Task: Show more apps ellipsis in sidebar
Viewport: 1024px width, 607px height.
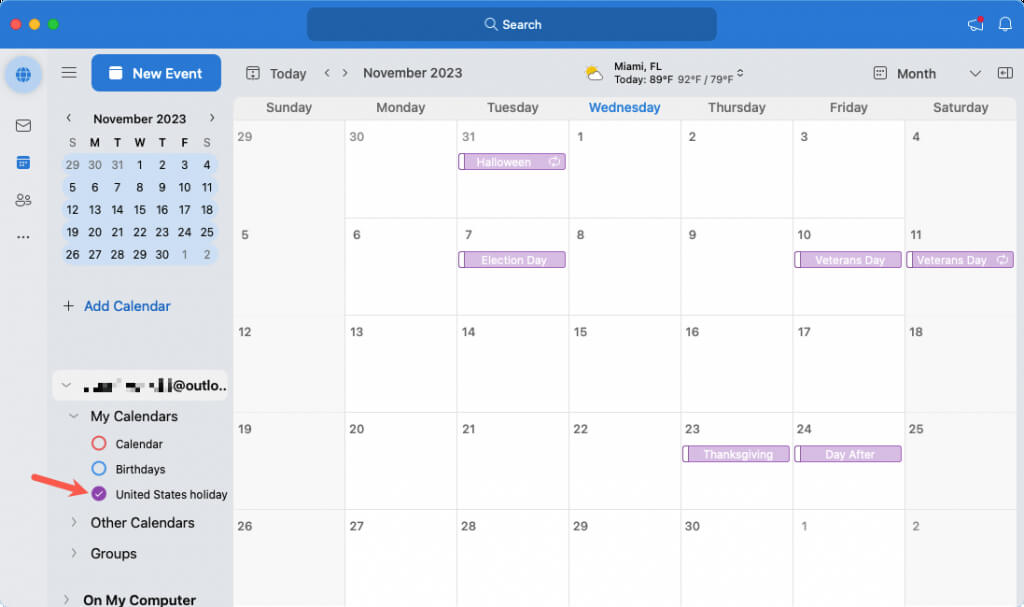Action: click(x=24, y=237)
